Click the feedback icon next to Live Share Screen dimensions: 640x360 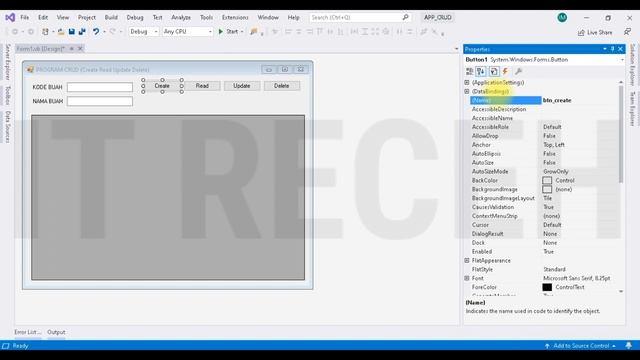627,32
